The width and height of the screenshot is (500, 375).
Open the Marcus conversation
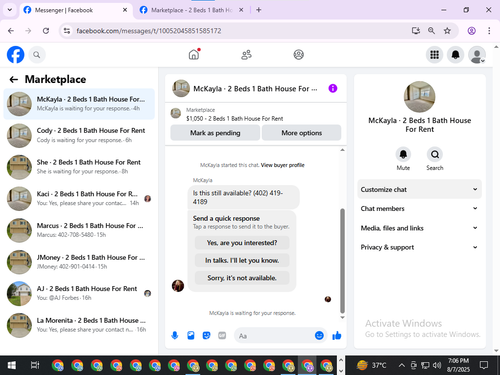tap(79, 230)
